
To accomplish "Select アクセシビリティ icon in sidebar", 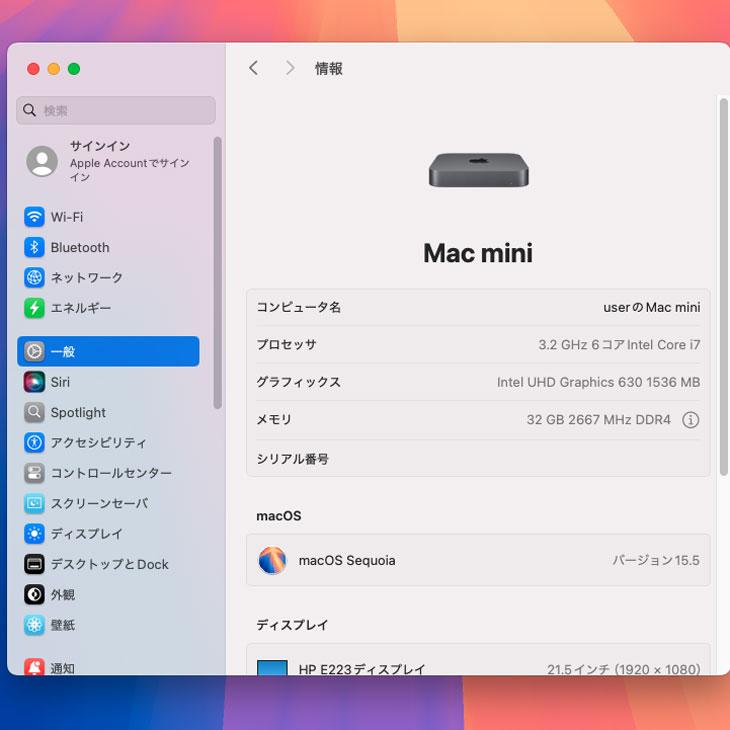I will (x=35, y=443).
